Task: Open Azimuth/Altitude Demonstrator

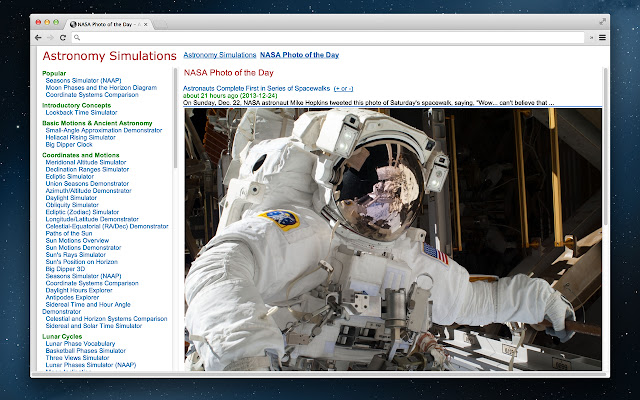Action: coord(88,191)
